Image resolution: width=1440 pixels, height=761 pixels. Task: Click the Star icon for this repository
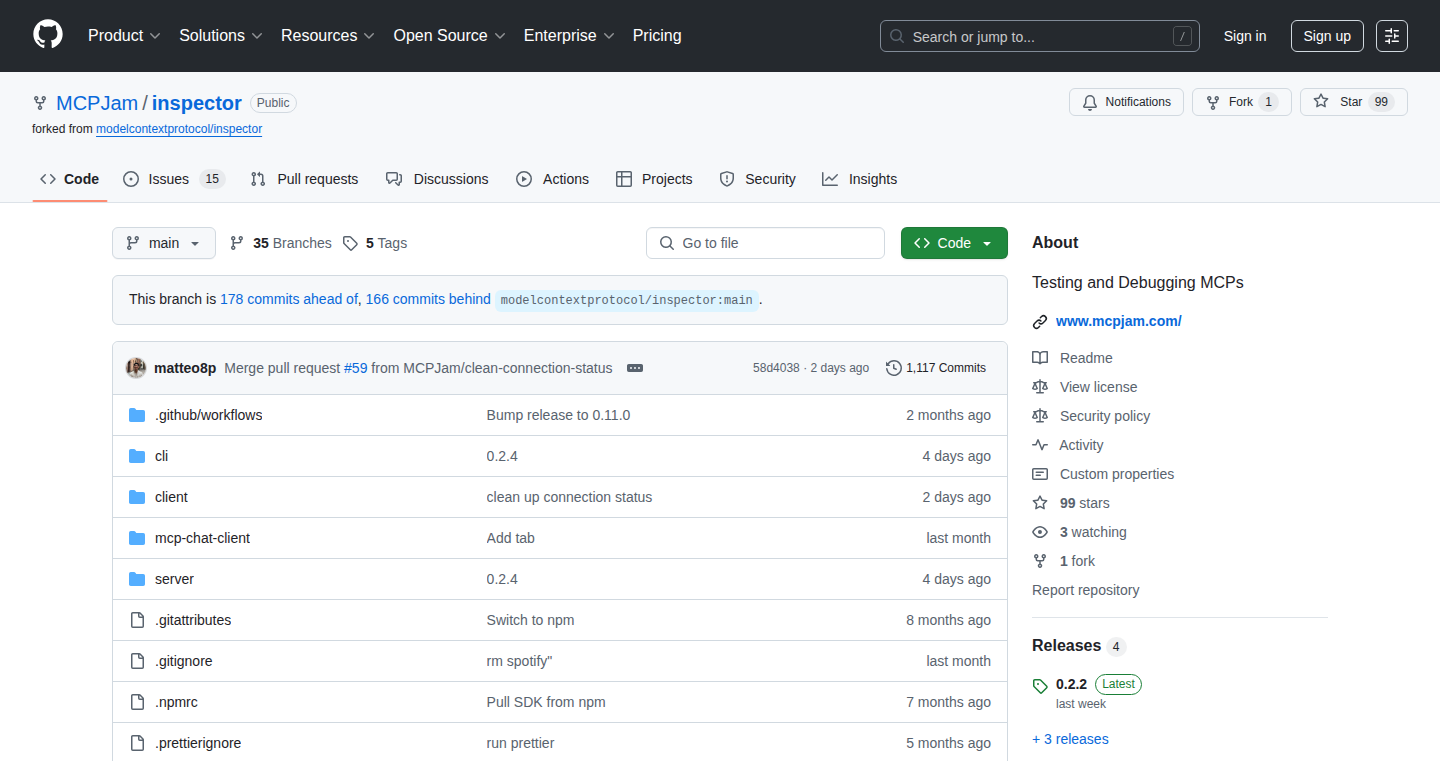coord(1321,102)
